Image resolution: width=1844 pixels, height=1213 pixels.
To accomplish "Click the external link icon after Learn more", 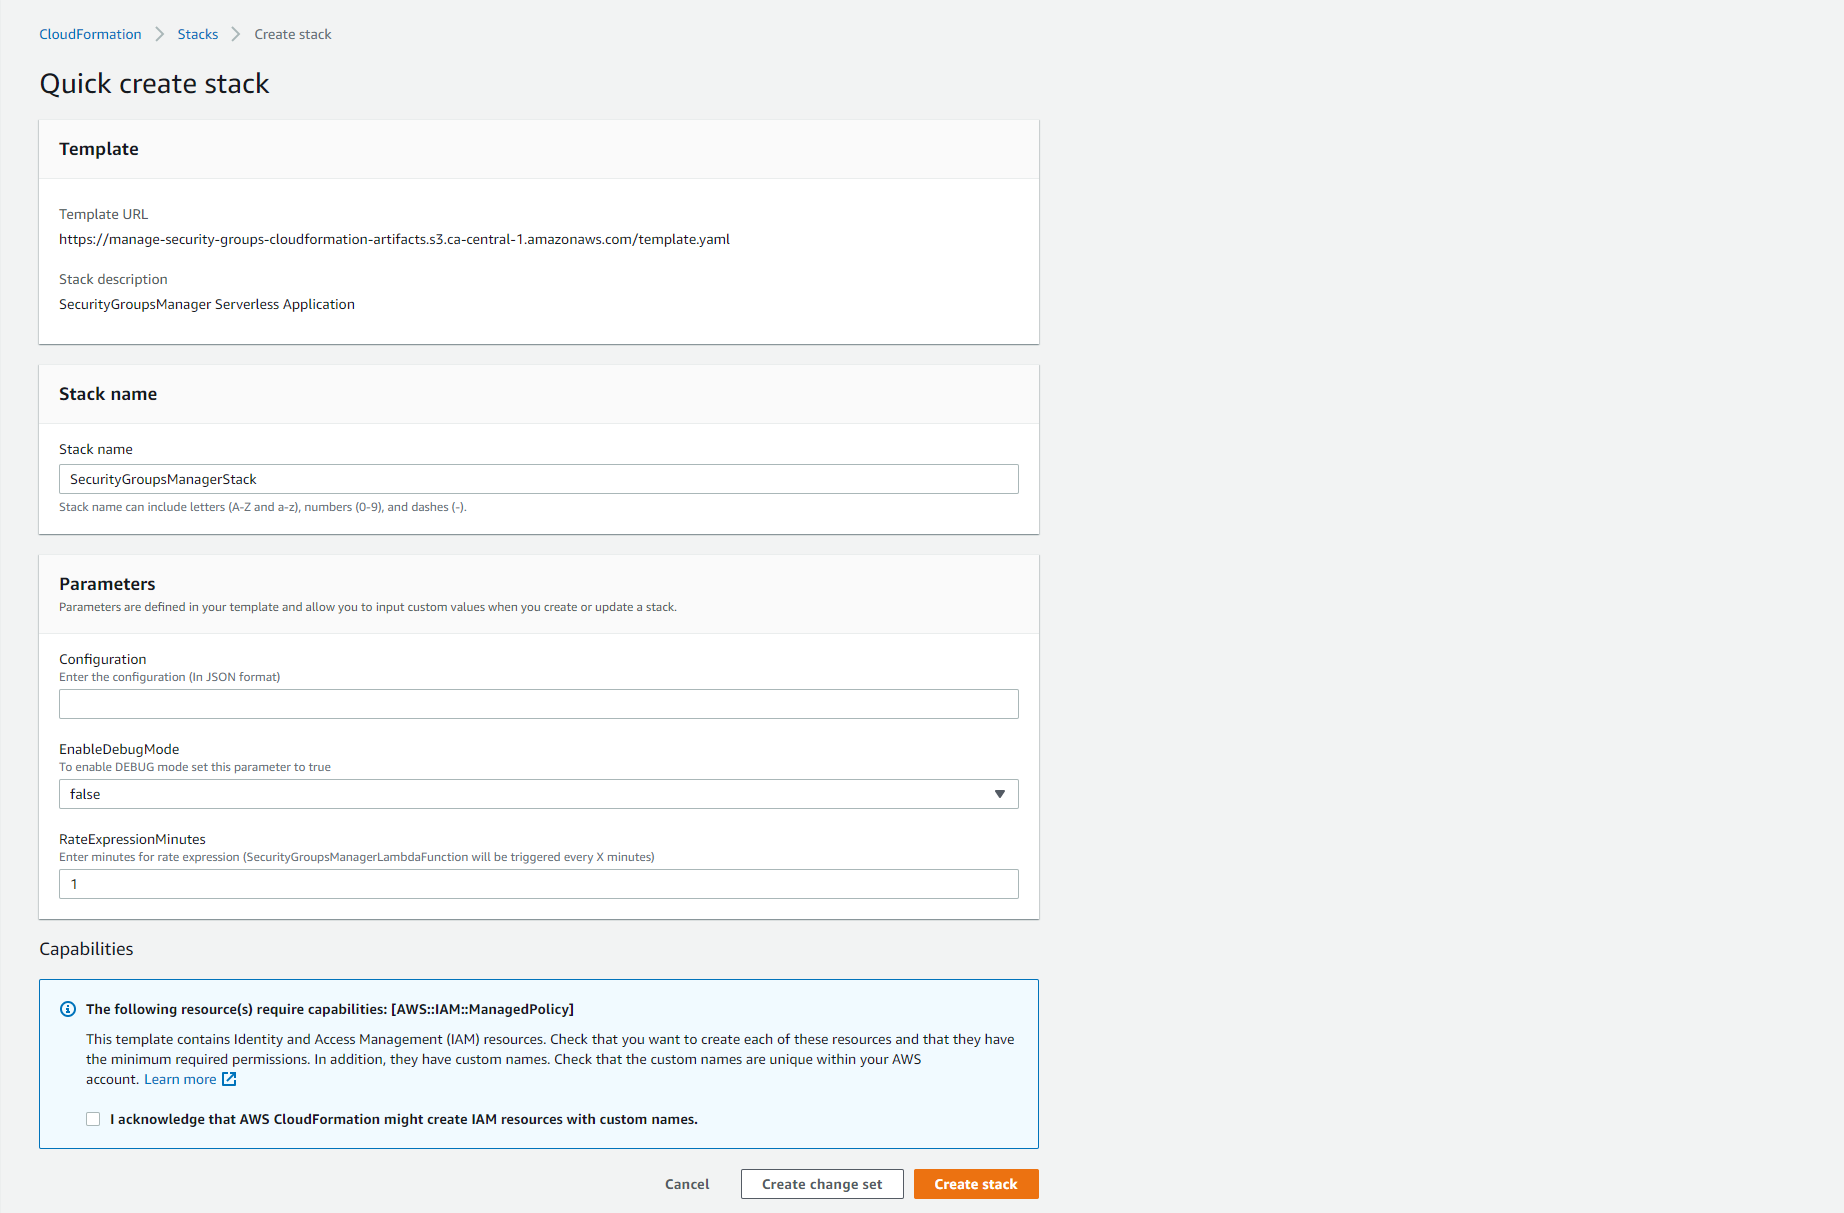I will click(x=229, y=1079).
